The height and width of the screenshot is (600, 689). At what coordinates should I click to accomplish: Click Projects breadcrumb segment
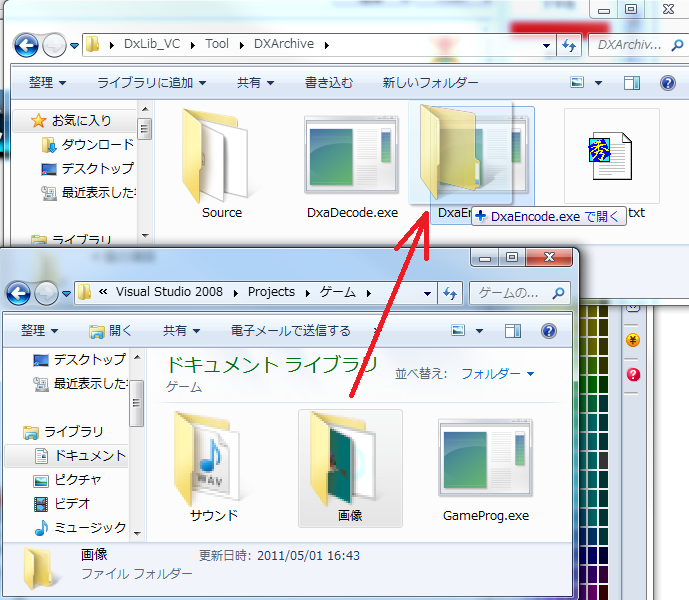(x=271, y=292)
